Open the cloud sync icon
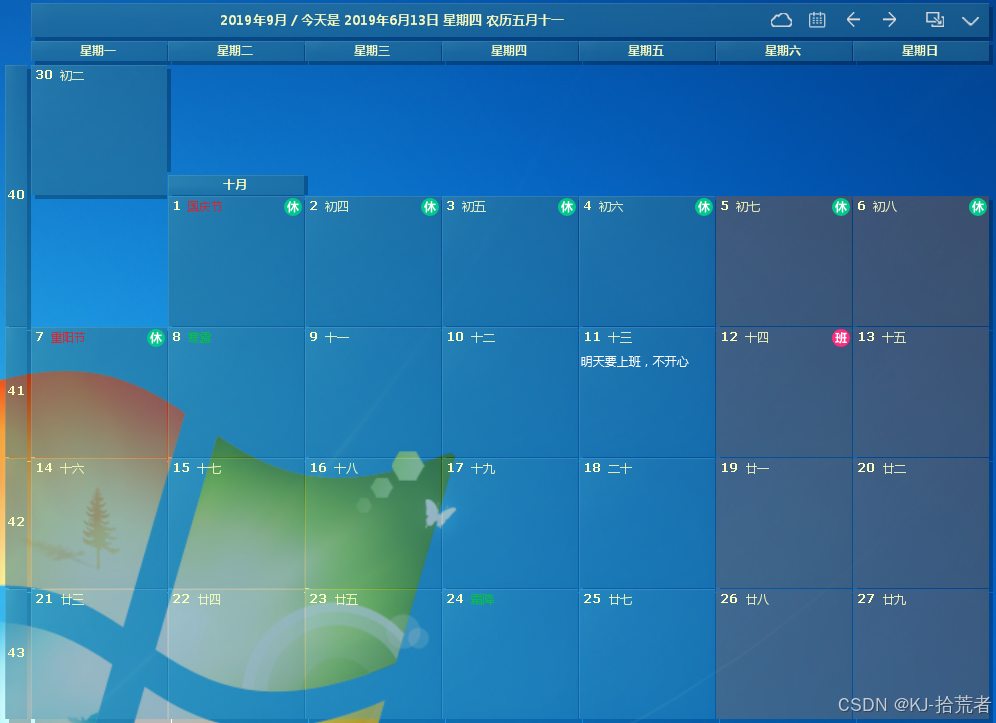This screenshot has width=996, height=723. [781, 20]
